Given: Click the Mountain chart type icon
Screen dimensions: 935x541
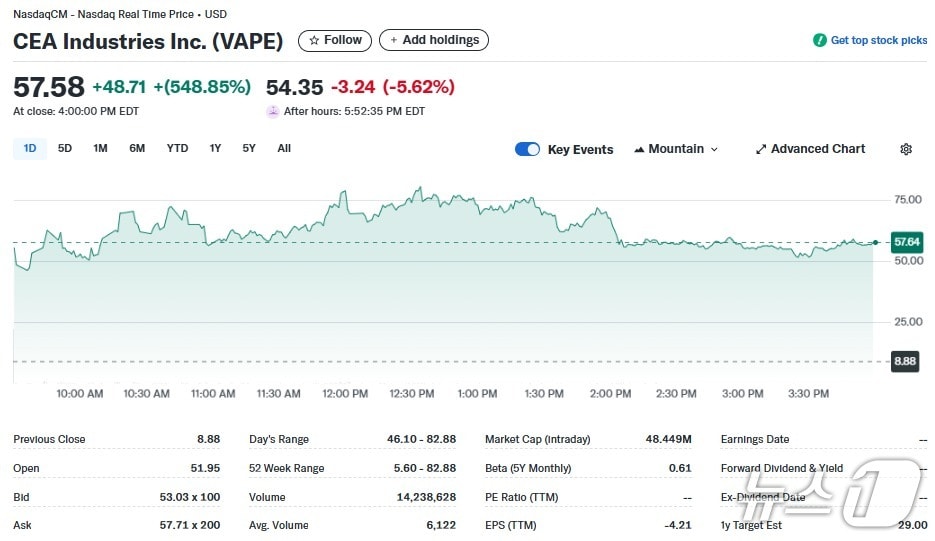Looking at the screenshot, I should coord(640,149).
